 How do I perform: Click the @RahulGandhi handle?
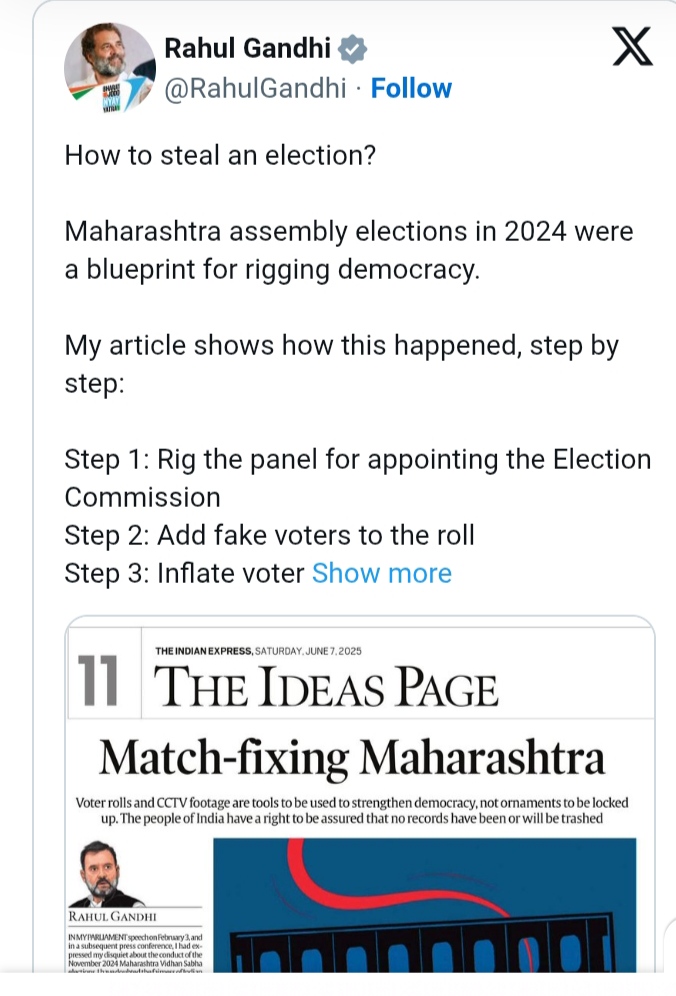coord(255,88)
